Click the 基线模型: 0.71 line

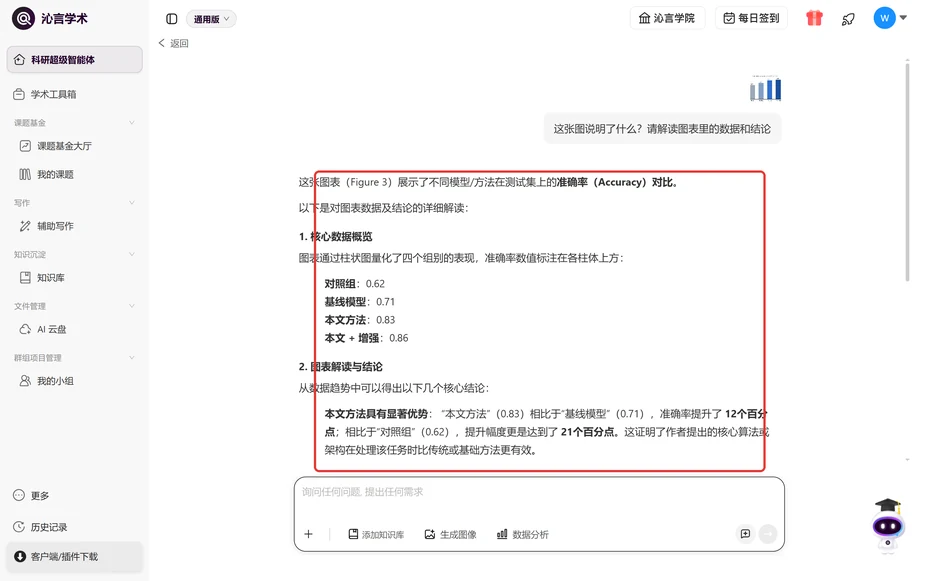[359, 302]
